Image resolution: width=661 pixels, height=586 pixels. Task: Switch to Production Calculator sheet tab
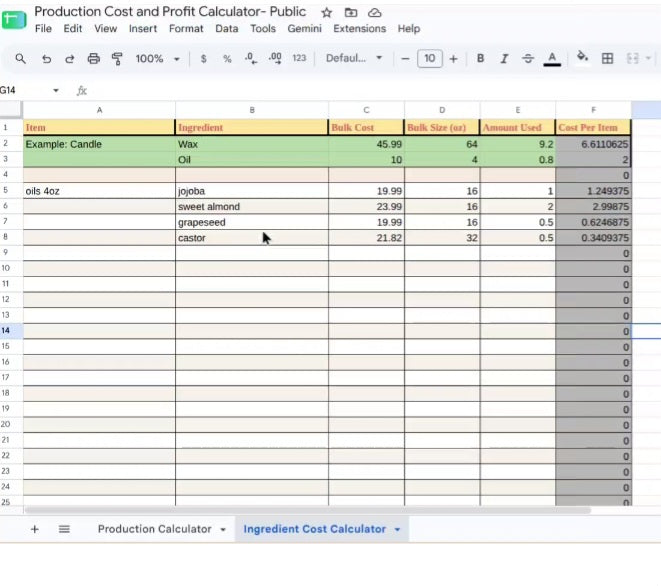(154, 529)
